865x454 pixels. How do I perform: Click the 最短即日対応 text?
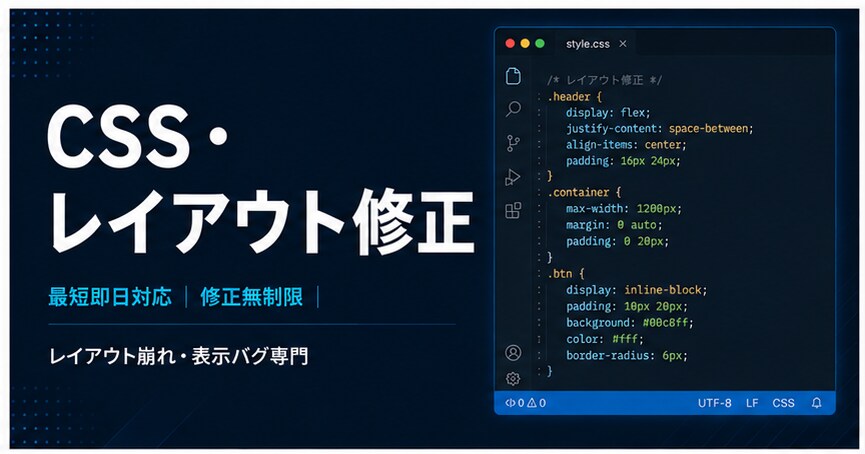click(x=110, y=297)
